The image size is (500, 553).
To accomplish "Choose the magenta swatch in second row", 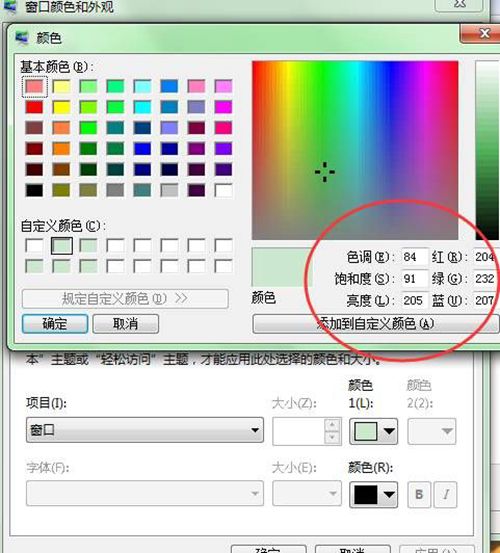I will 223,107.
